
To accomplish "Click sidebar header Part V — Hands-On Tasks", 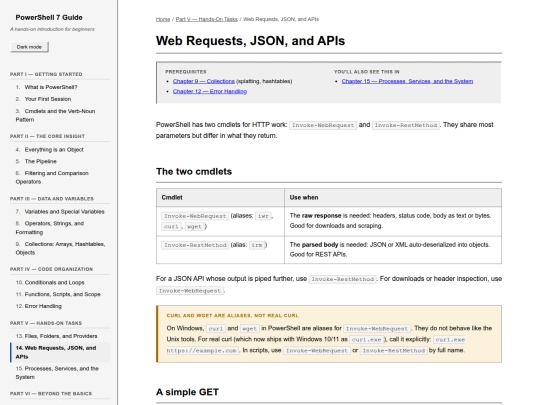I will [x=46, y=323].
